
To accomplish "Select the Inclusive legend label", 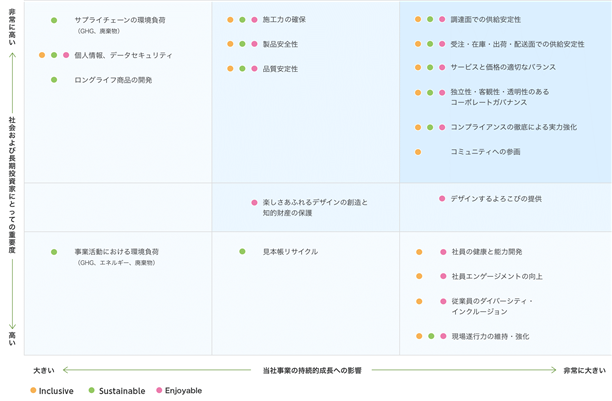I will point(56,391).
